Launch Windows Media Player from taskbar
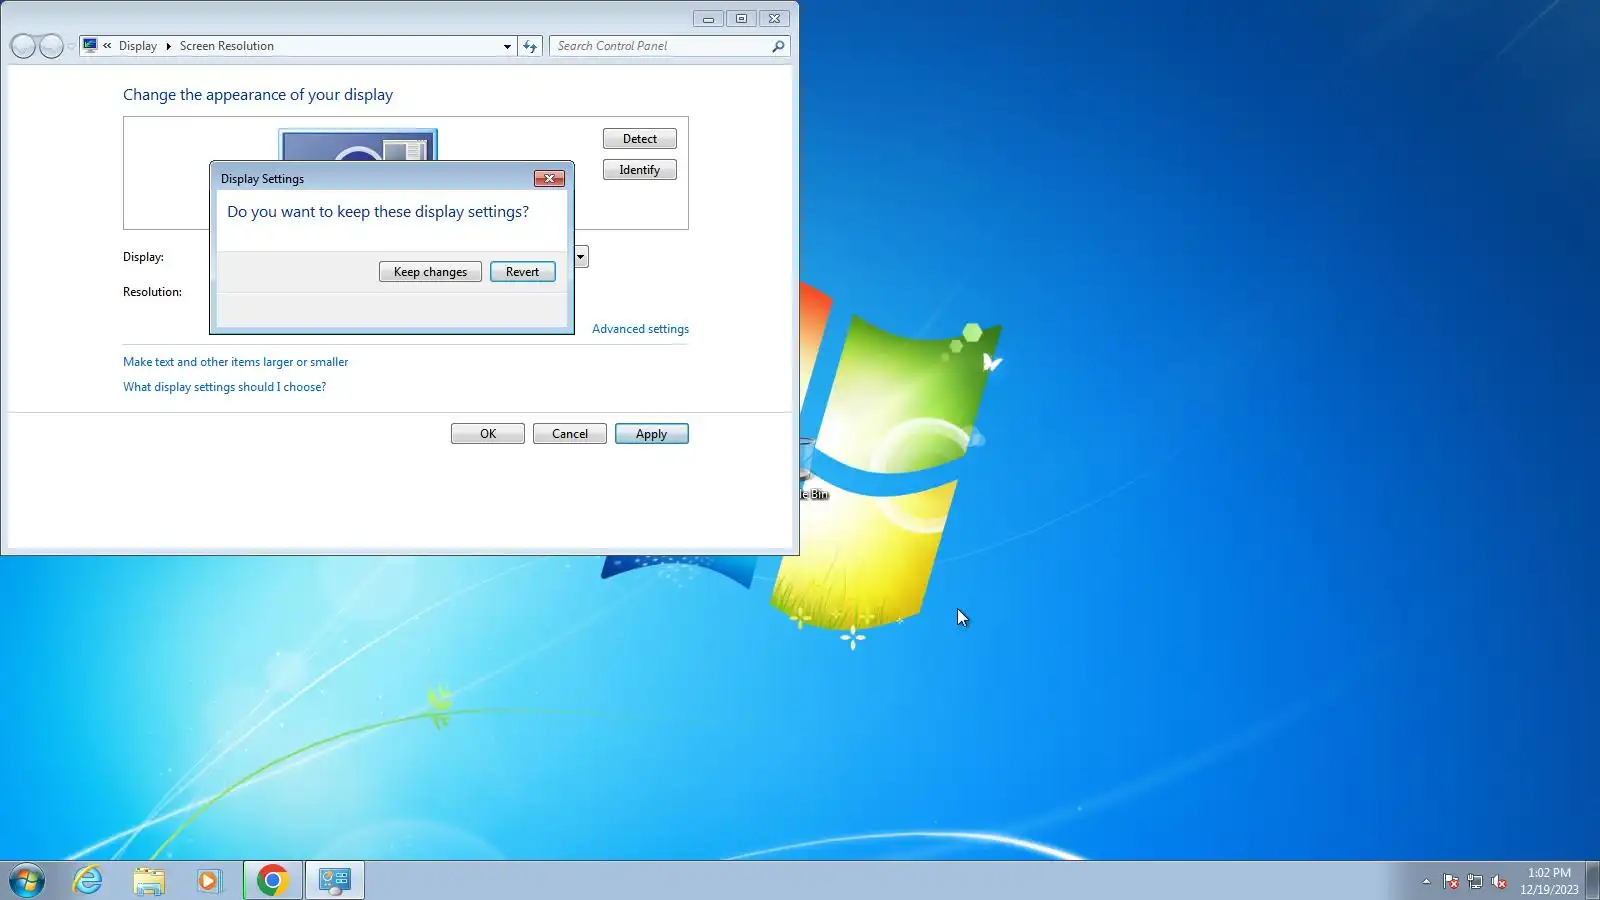The width and height of the screenshot is (1600, 900). pos(209,881)
